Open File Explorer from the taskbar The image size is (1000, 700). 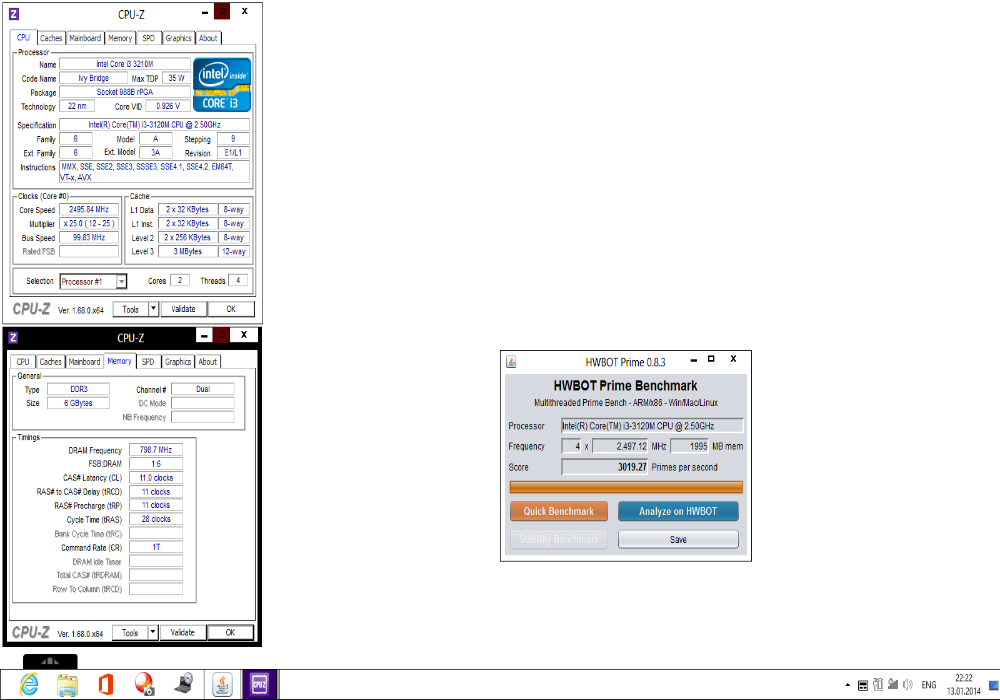(x=67, y=685)
